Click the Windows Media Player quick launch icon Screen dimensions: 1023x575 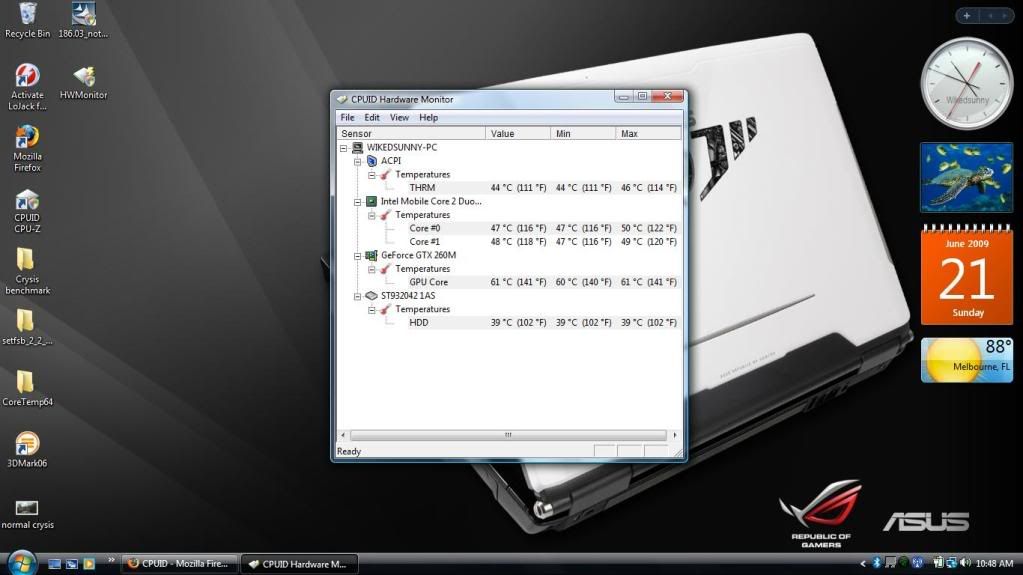[x=89, y=564]
